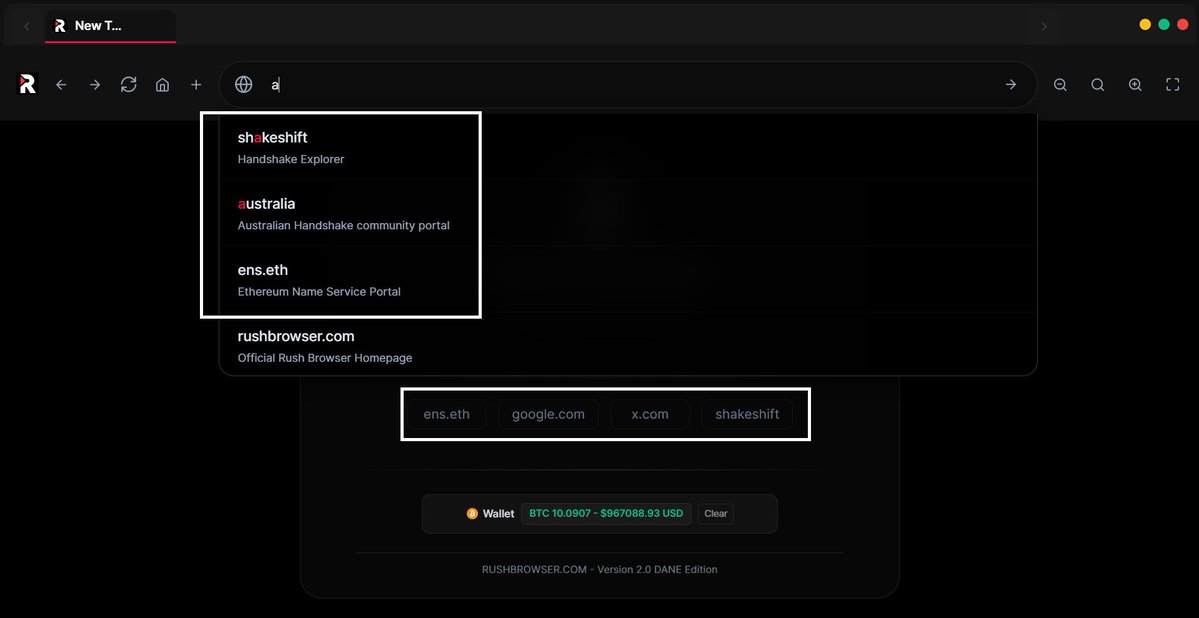Open a new tab with the plus icon
Screen dimensions: 1199x618
click(x=196, y=84)
